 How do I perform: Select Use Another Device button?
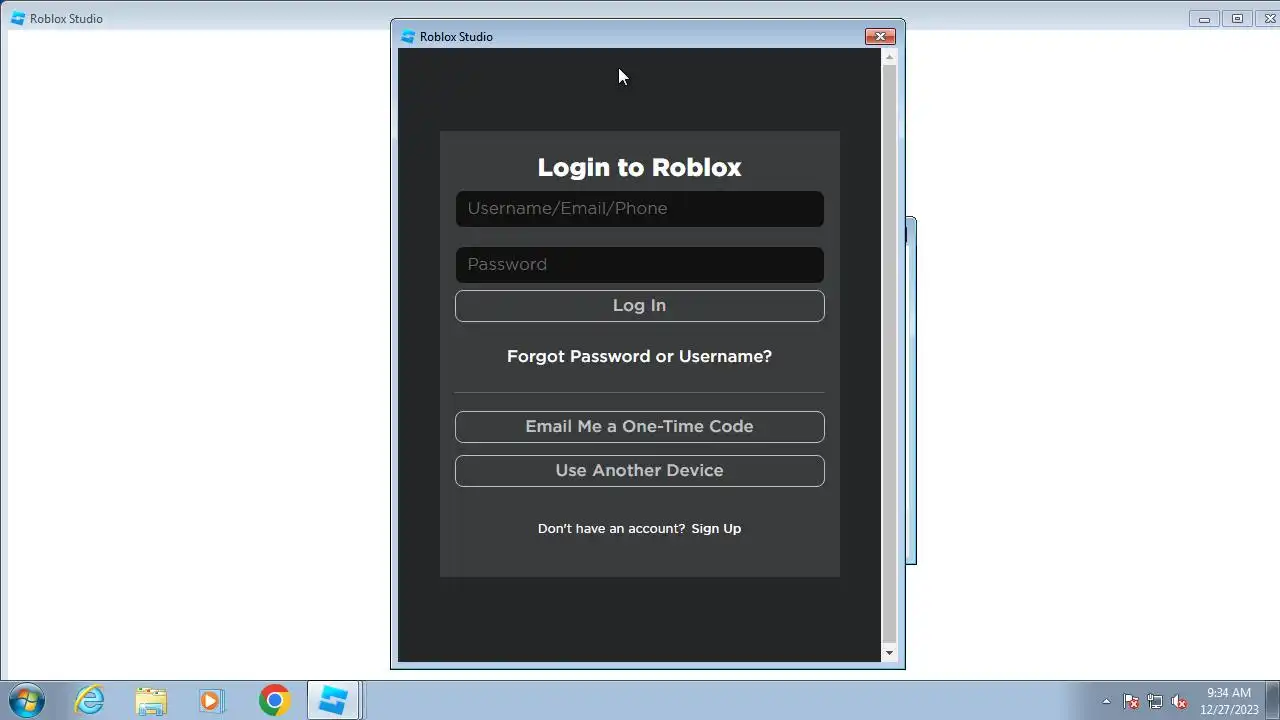click(x=639, y=471)
